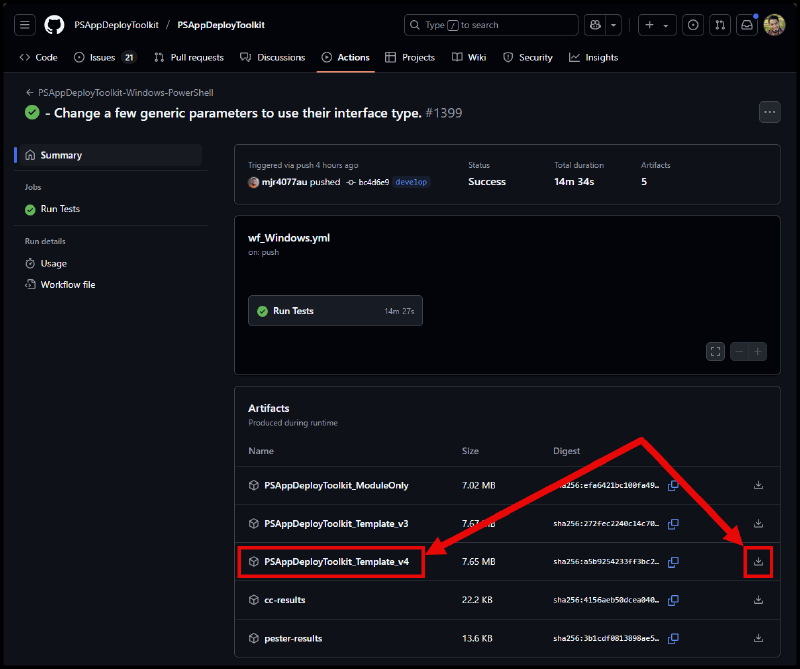
Task: Download the pester-results artifact
Action: click(x=758, y=638)
